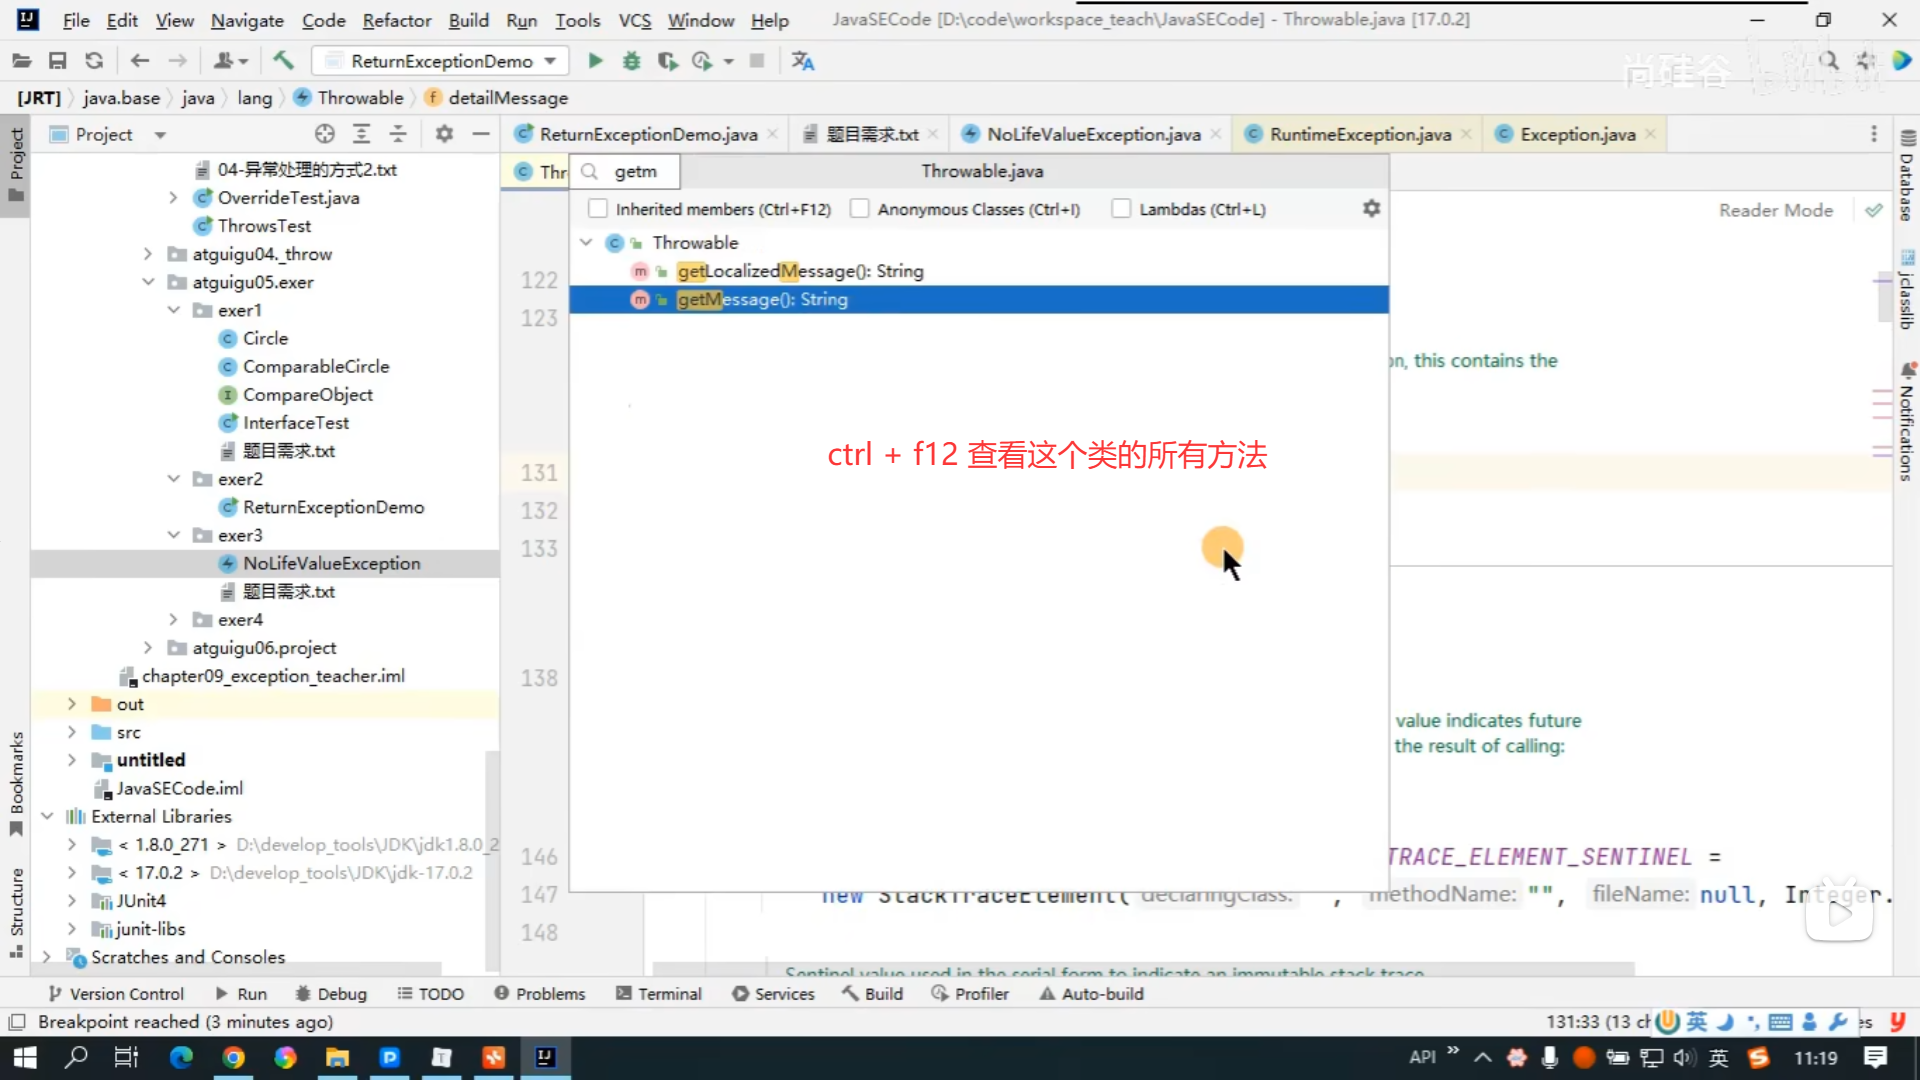Select getLocalizedMessage() method entry
Screen dimensions: 1920x1080
pos(799,271)
